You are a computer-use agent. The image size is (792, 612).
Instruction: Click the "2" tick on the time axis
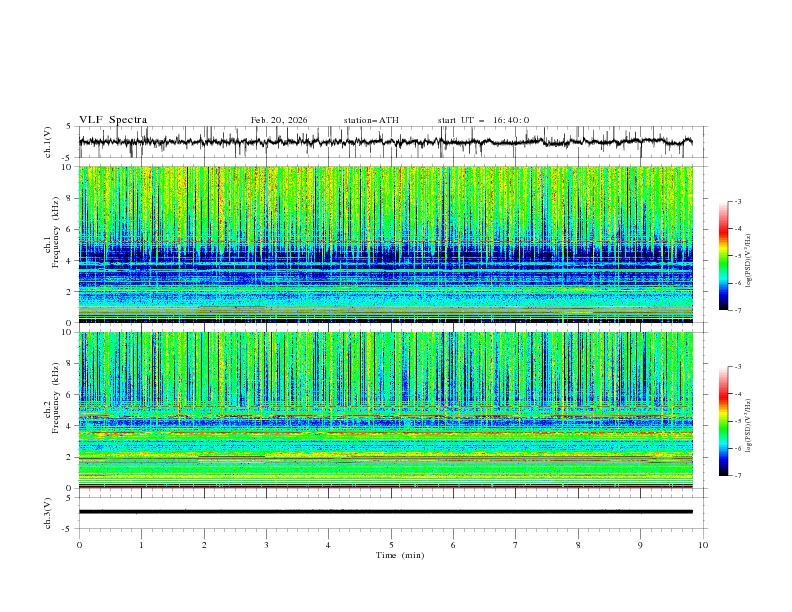[204, 545]
